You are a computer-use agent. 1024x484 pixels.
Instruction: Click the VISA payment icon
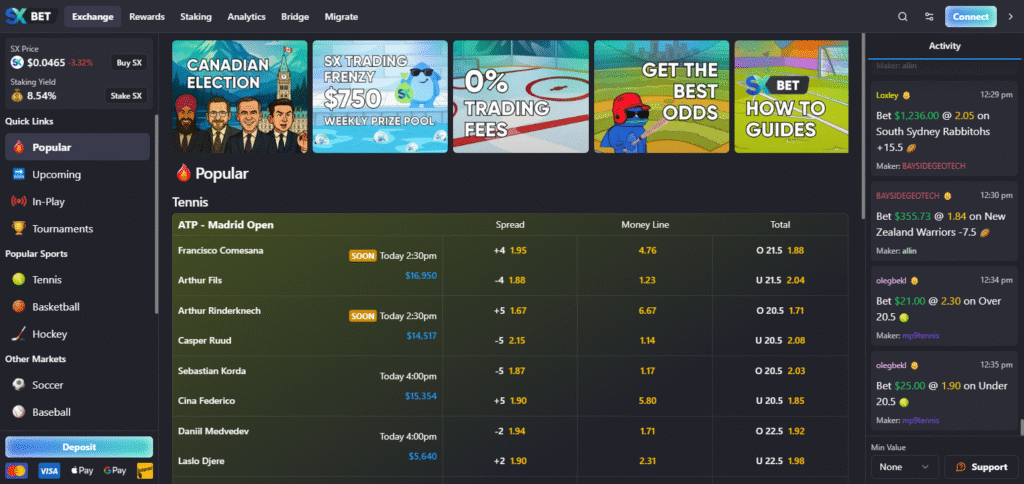click(49, 470)
